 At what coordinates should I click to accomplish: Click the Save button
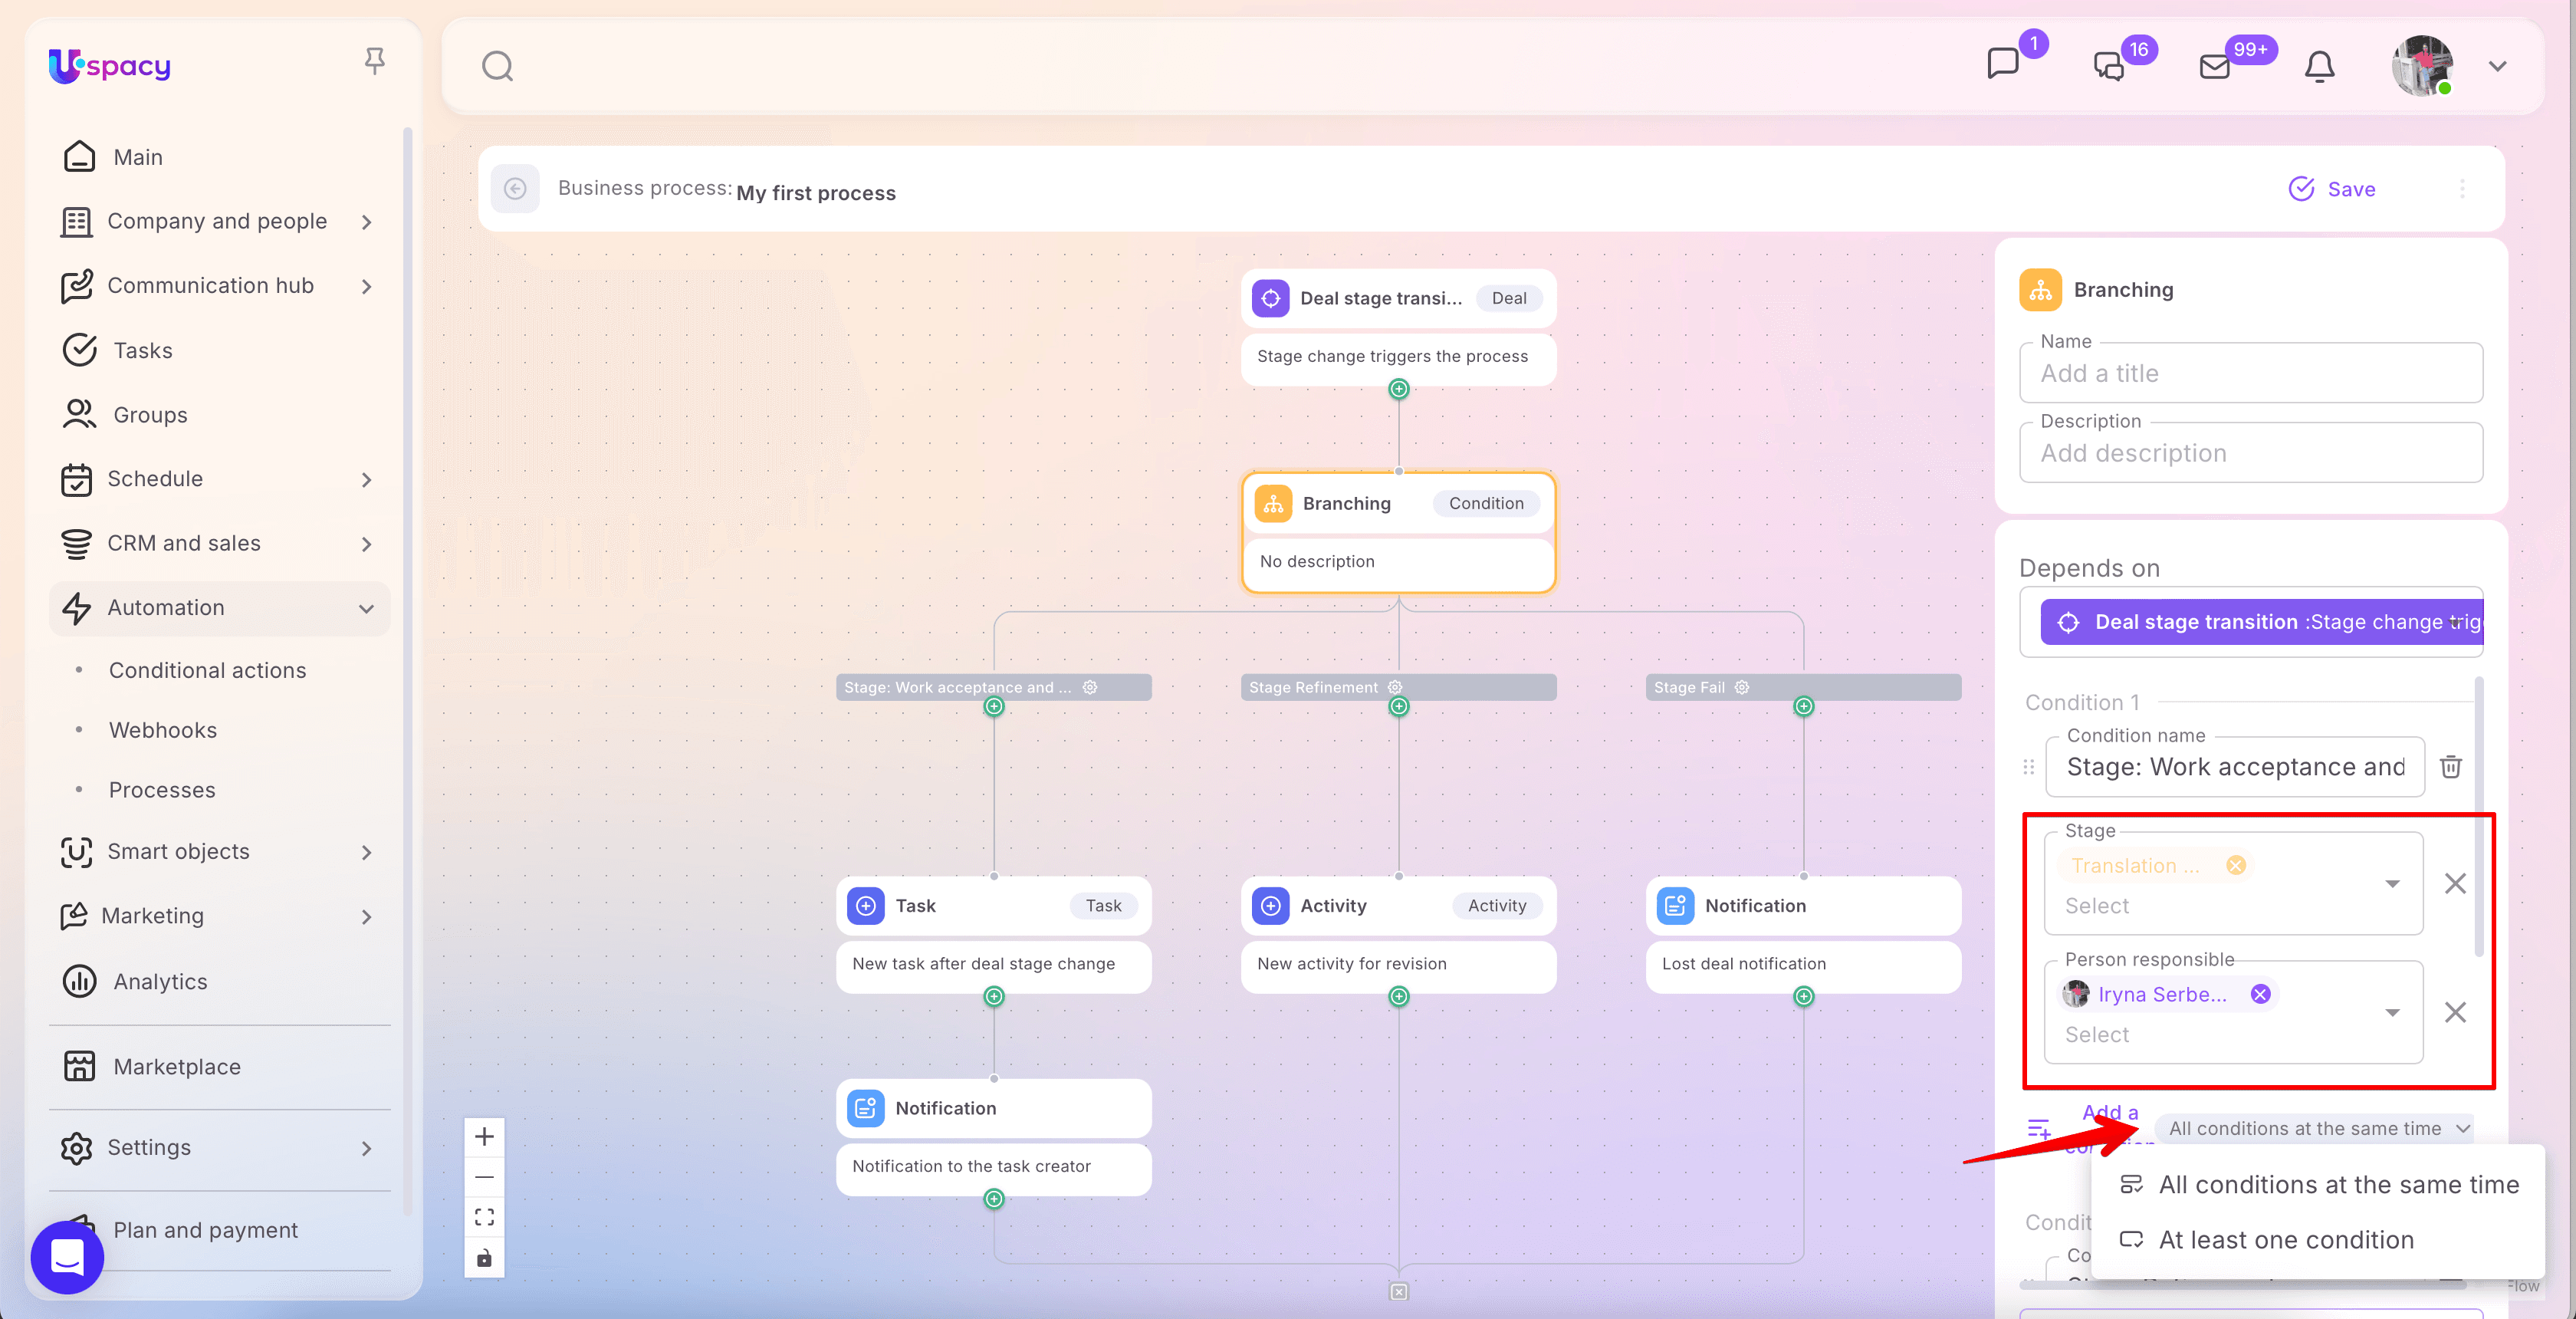pos(2332,189)
